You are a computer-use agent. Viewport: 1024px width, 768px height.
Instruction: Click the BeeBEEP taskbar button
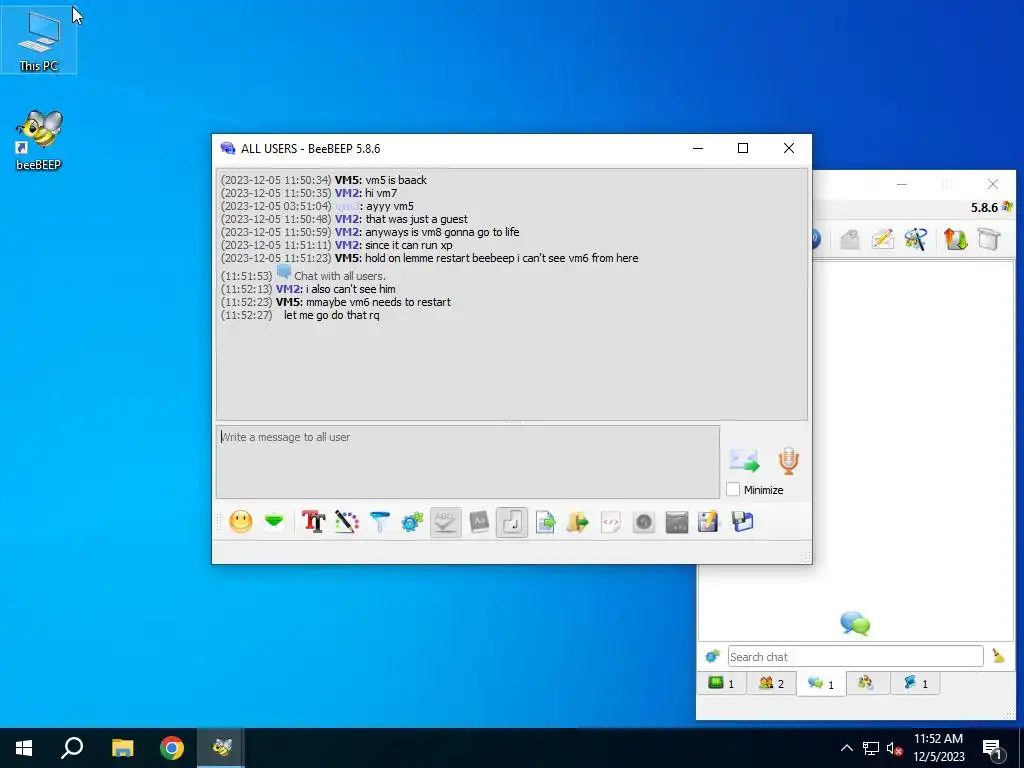pyautogui.click(x=222, y=748)
